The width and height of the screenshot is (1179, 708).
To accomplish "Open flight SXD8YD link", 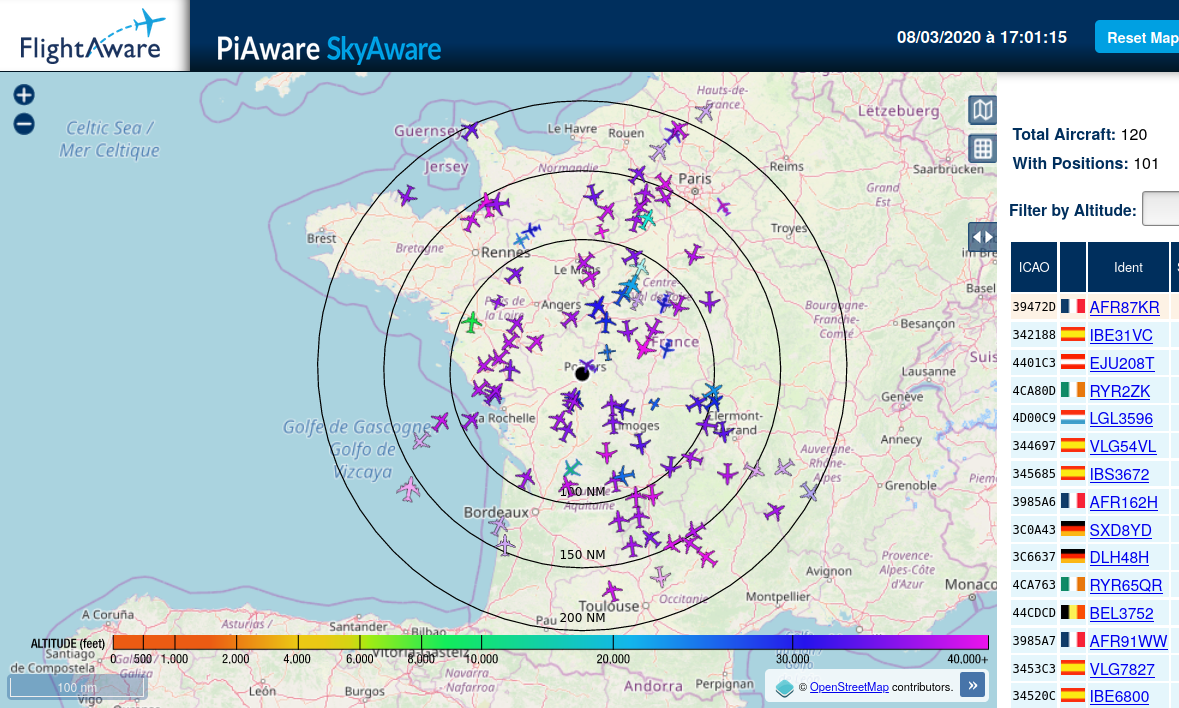I will pos(1120,530).
